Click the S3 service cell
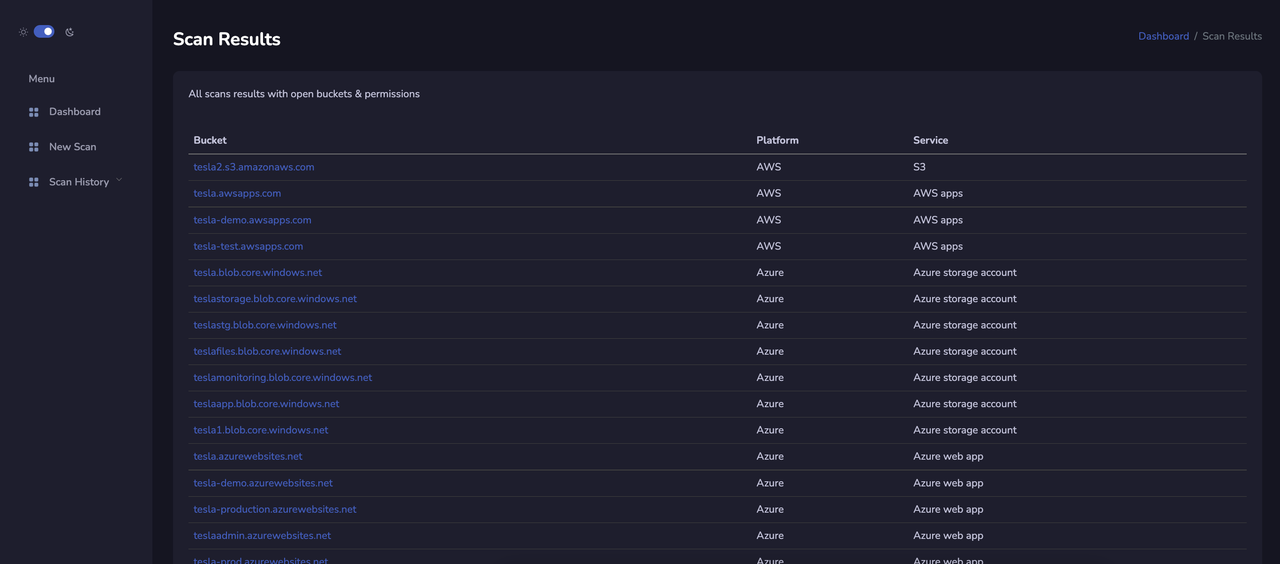The image size is (1280, 564). pos(920,167)
